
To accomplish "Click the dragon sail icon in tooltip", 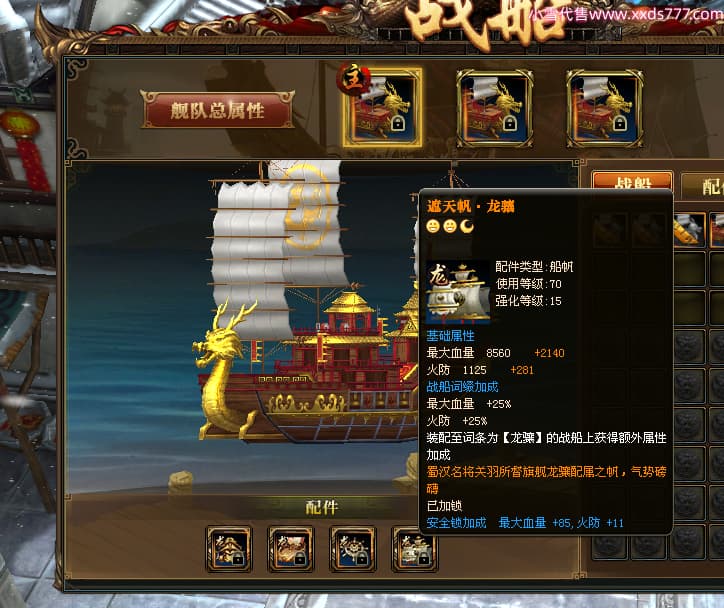I will (458, 291).
